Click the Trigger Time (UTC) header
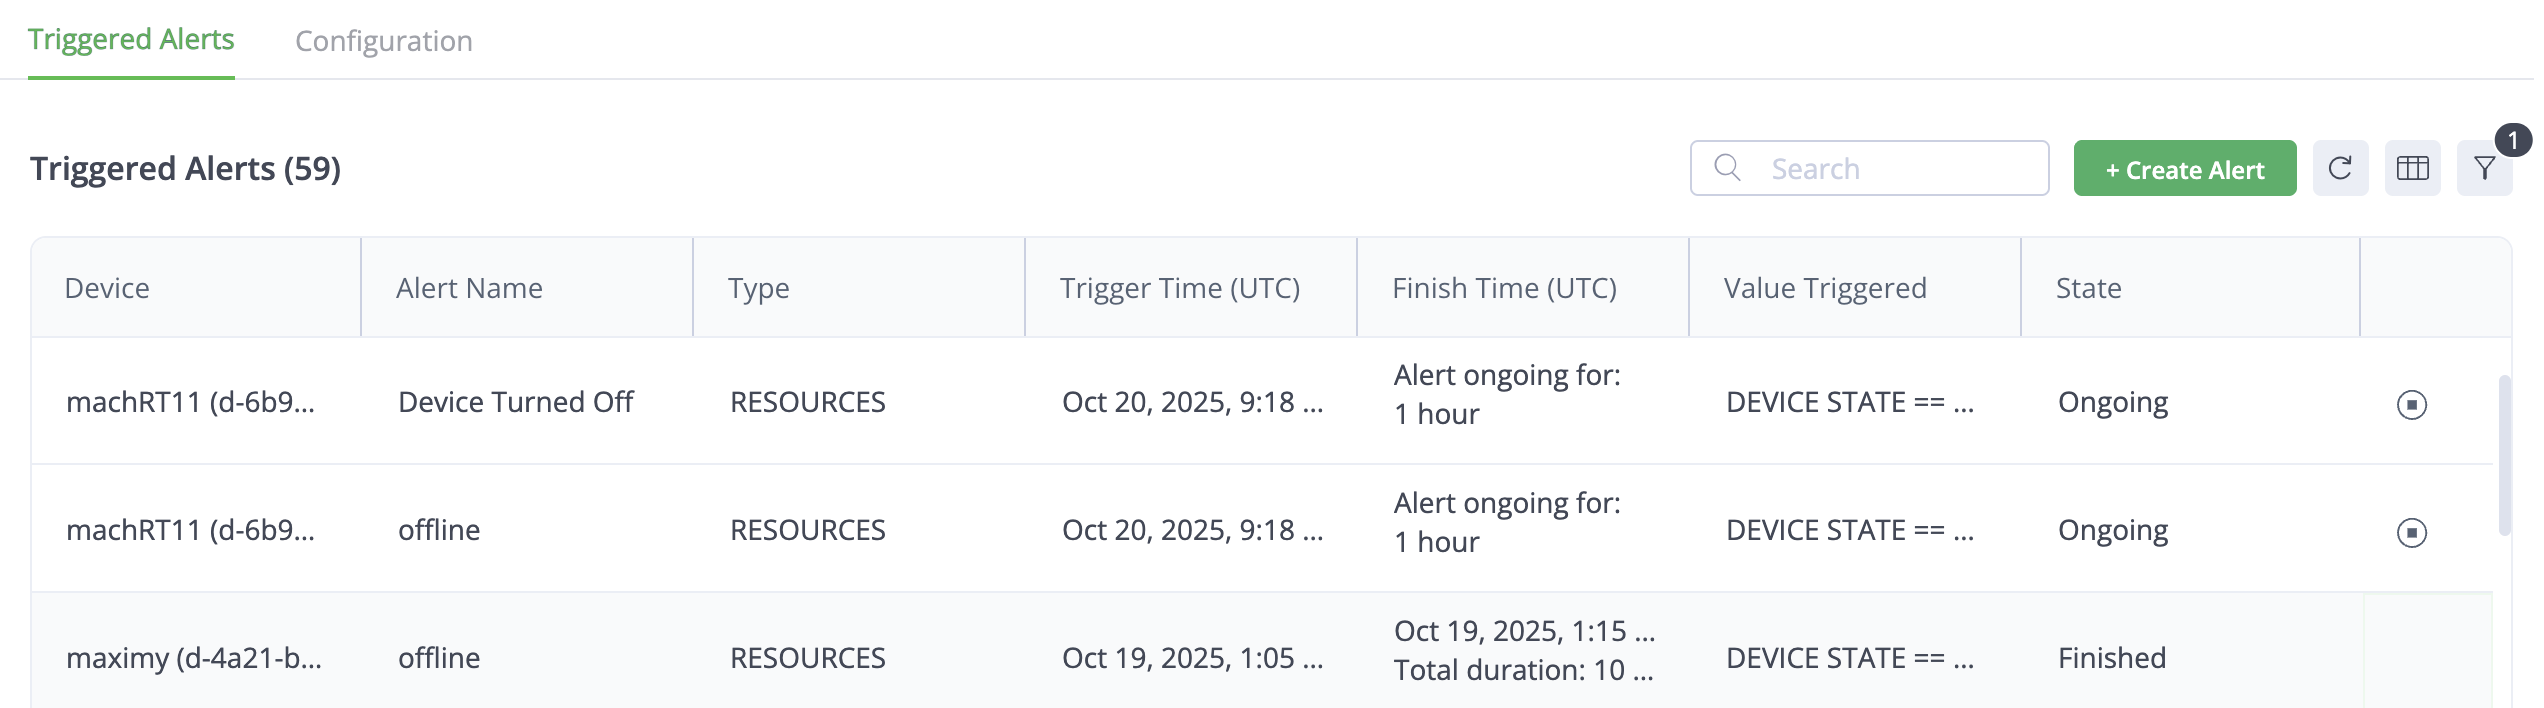Viewport: 2544px width, 708px height. pos(1180,288)
